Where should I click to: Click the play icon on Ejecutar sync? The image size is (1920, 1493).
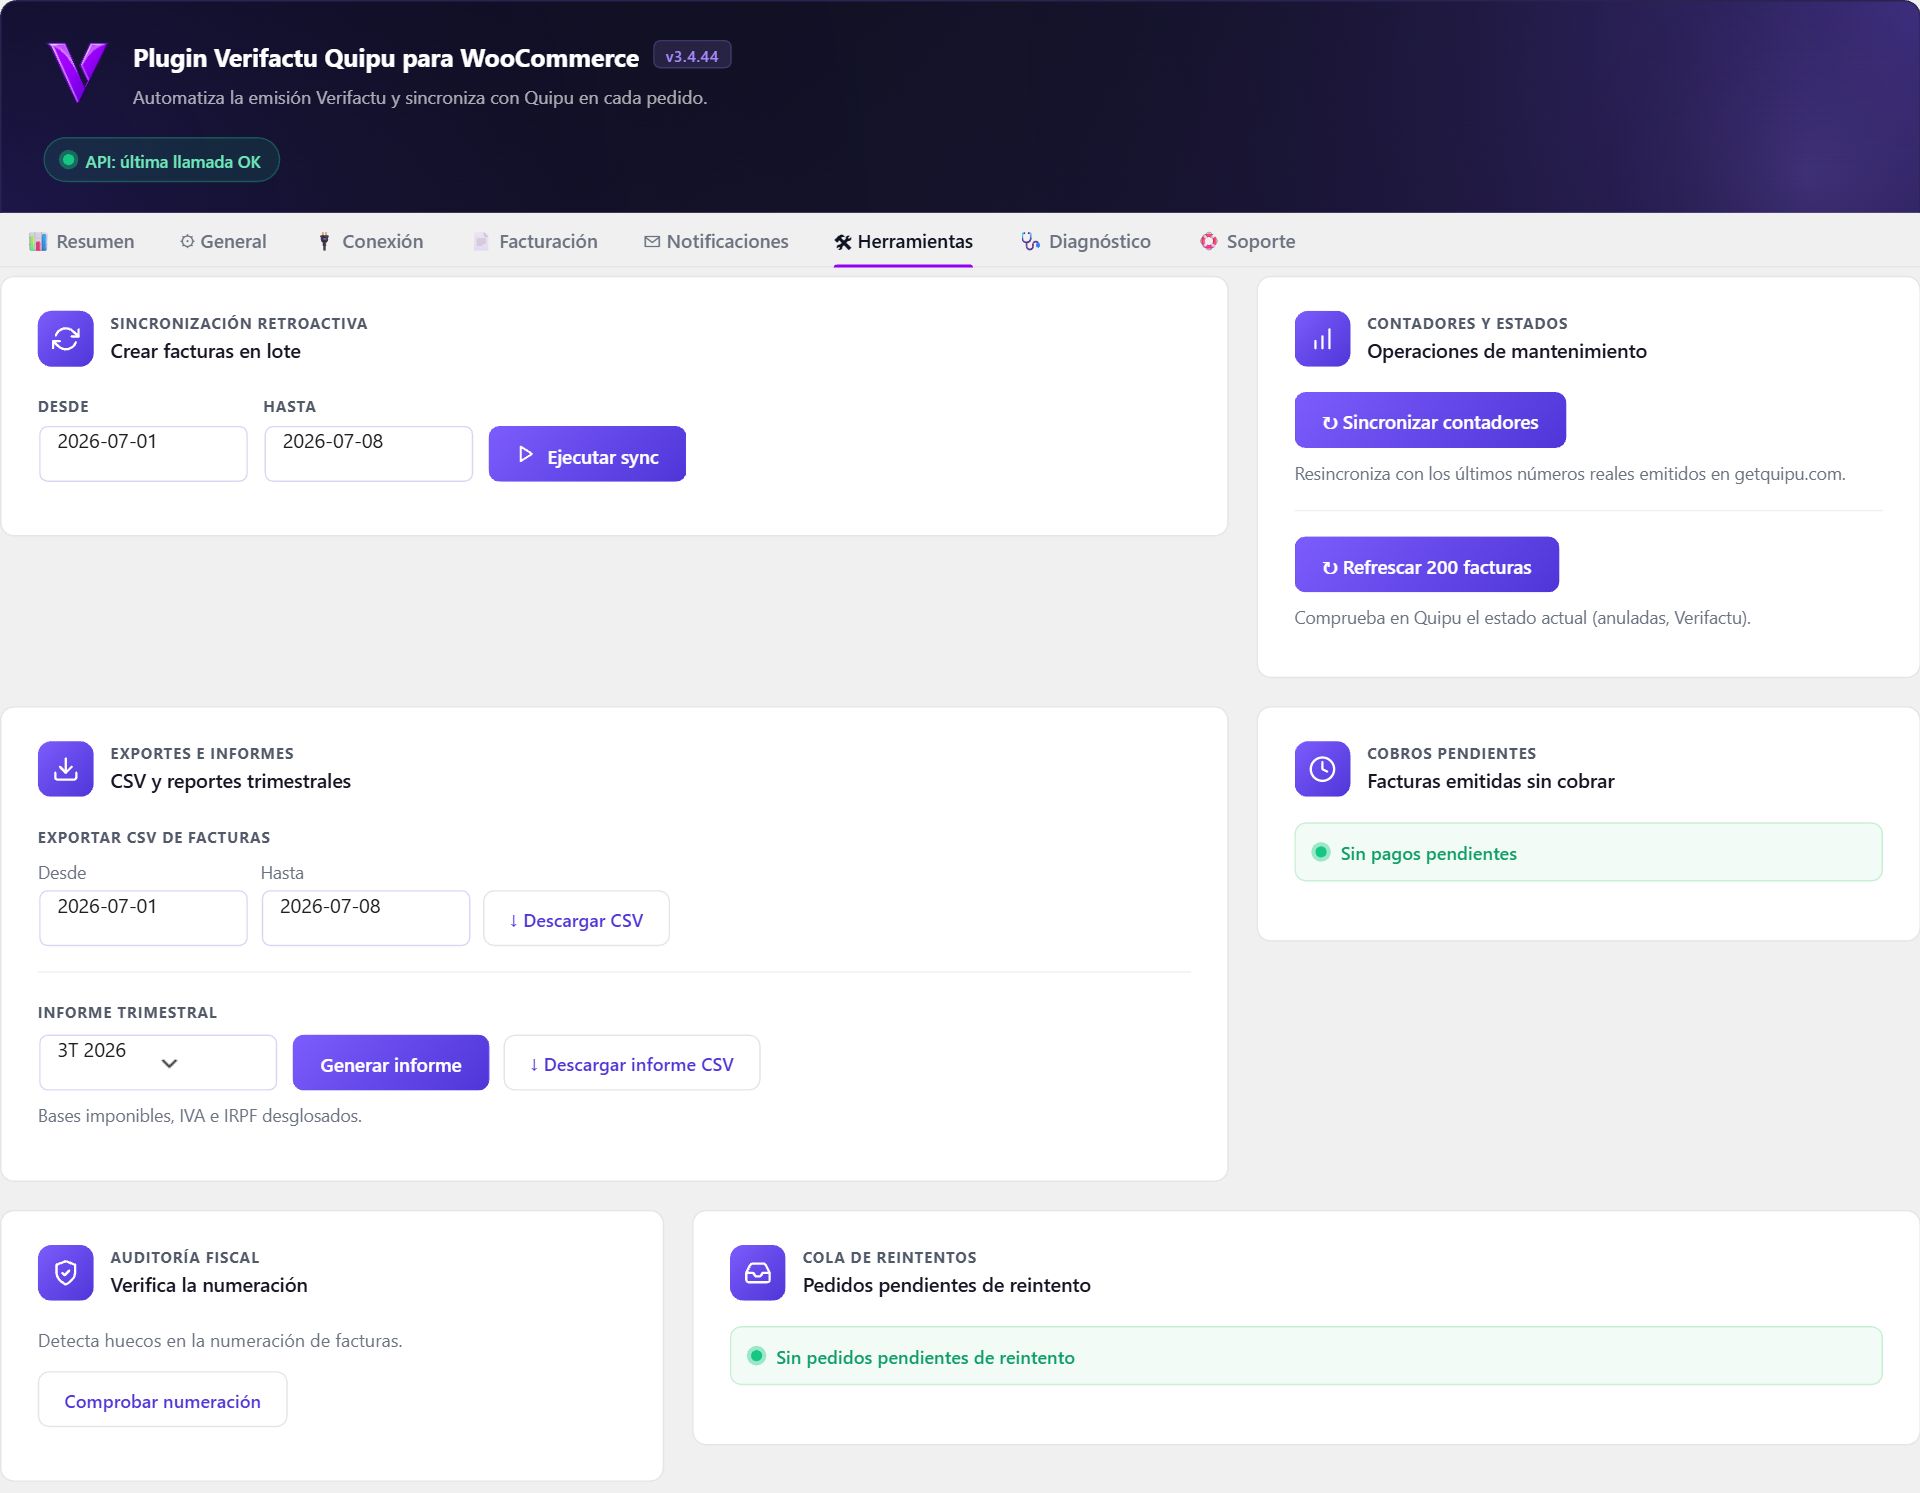[x=526, y=454]
